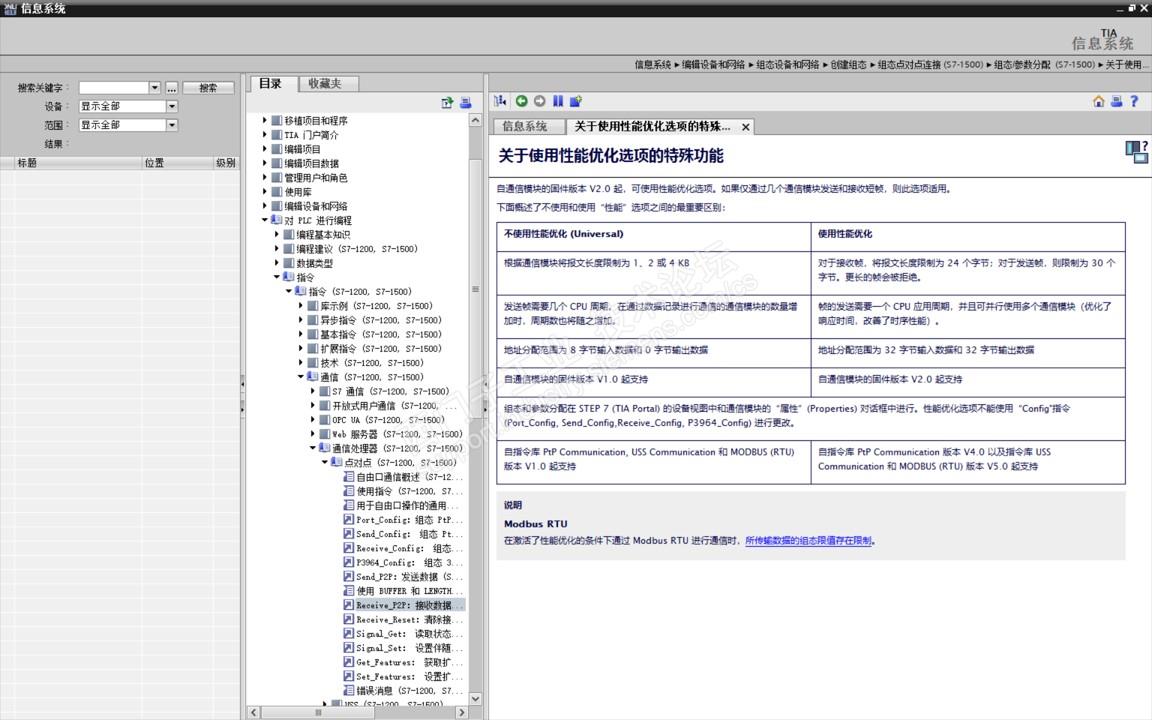The width and height of the screenshot is (1152, 720).
Task: Expand TIA 门户简介 tree node
Action: pos(265,134)
